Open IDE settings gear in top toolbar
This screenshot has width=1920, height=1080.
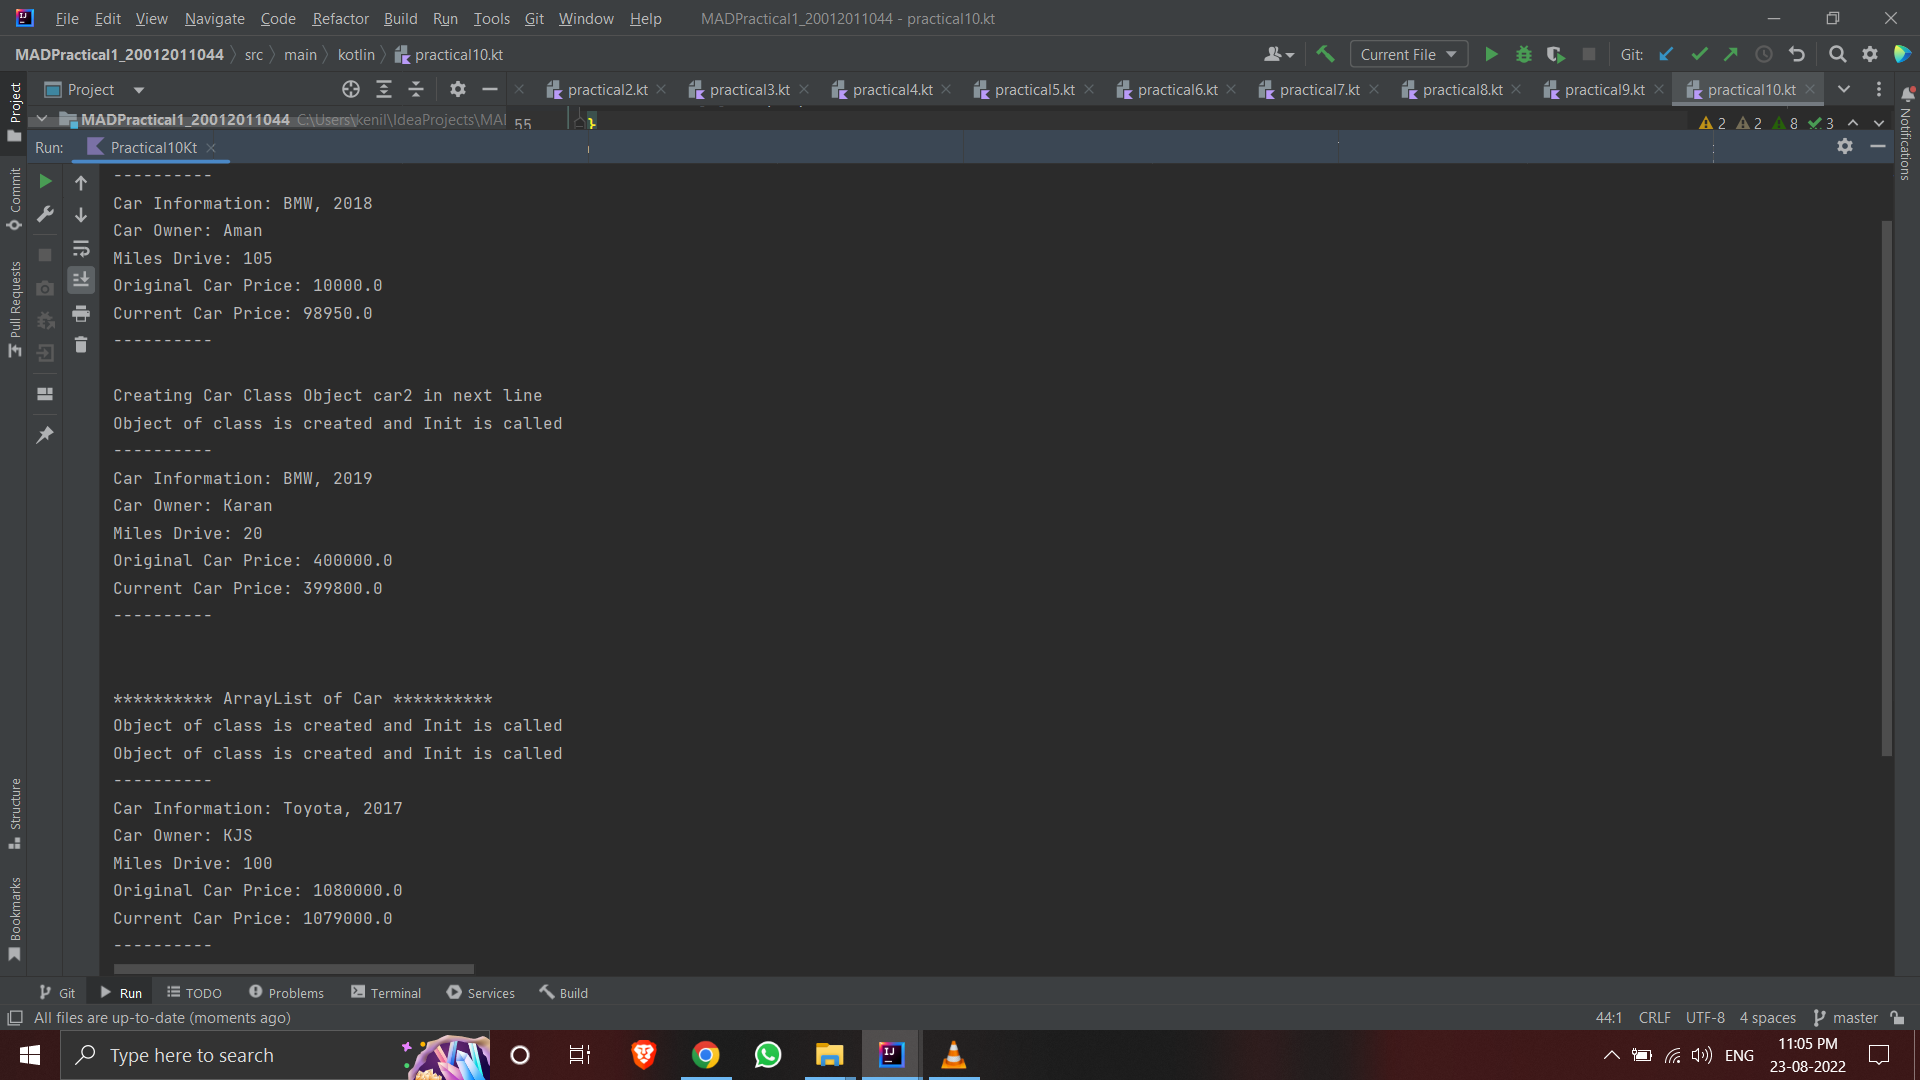pos(1870,54)
